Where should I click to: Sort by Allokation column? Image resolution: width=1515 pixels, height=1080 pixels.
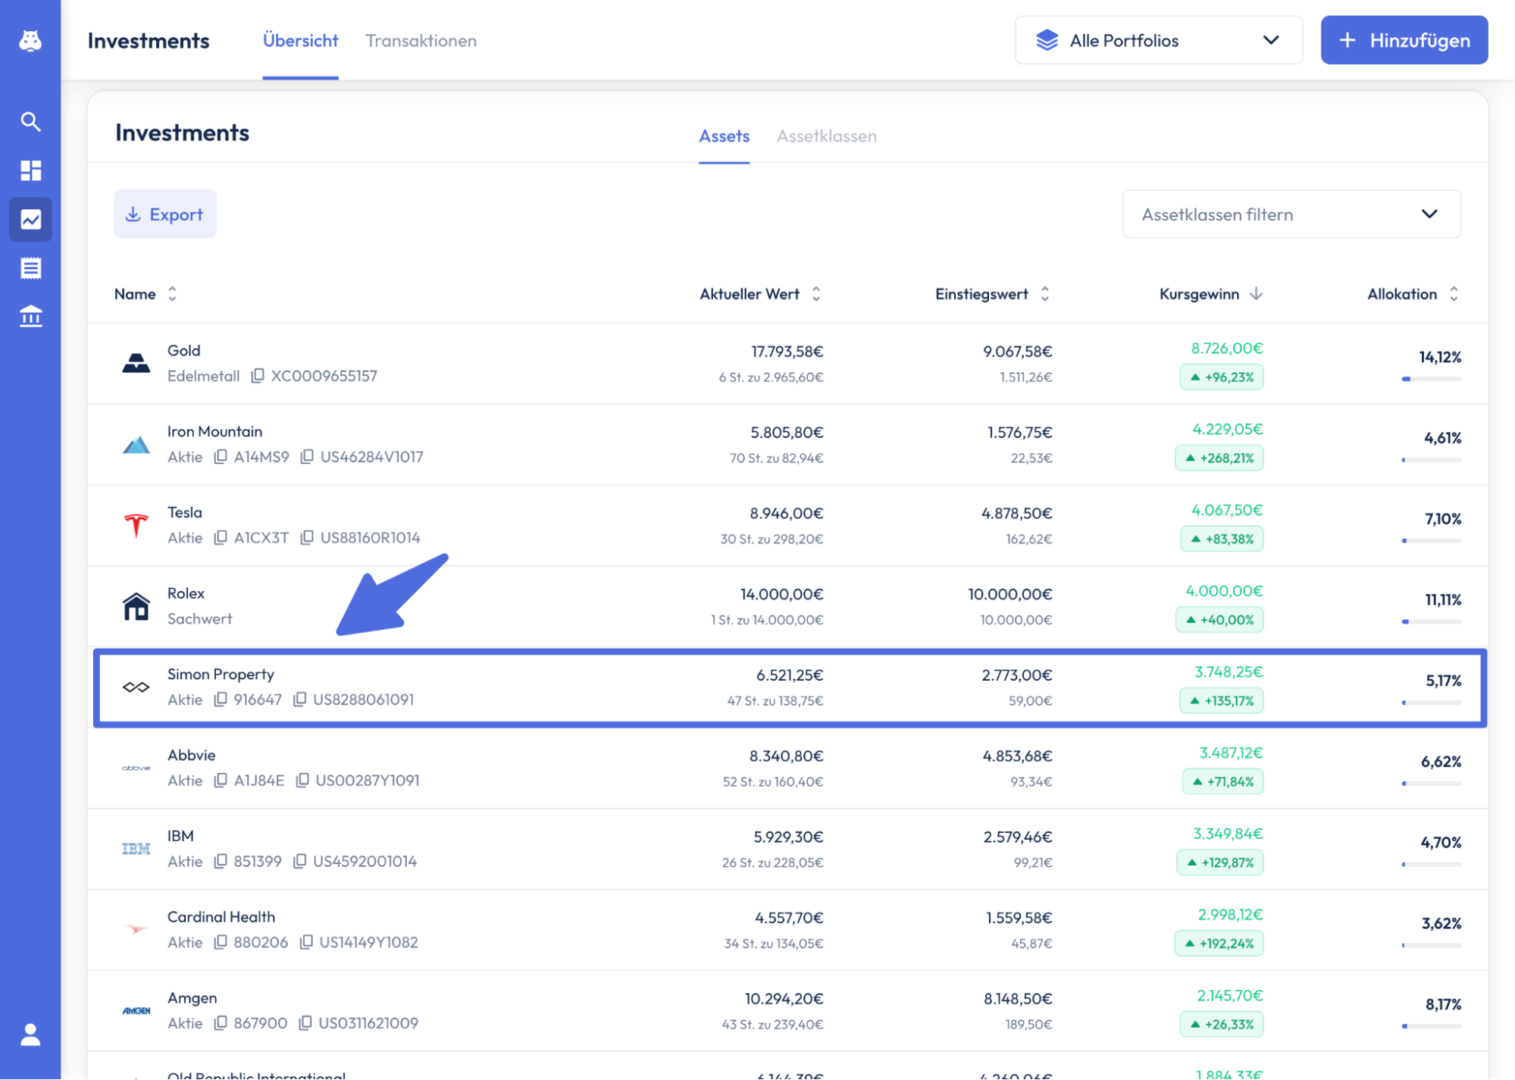[x=1413, y=294]
